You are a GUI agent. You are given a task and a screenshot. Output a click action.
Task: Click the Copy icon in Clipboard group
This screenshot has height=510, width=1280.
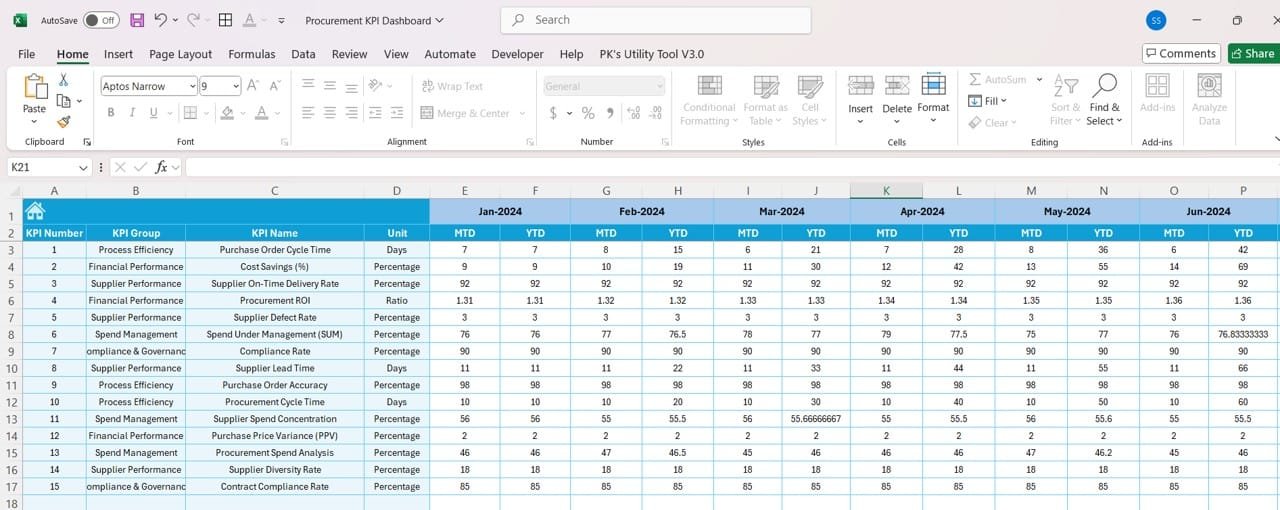pyautogui.click(x=64, y=101)
